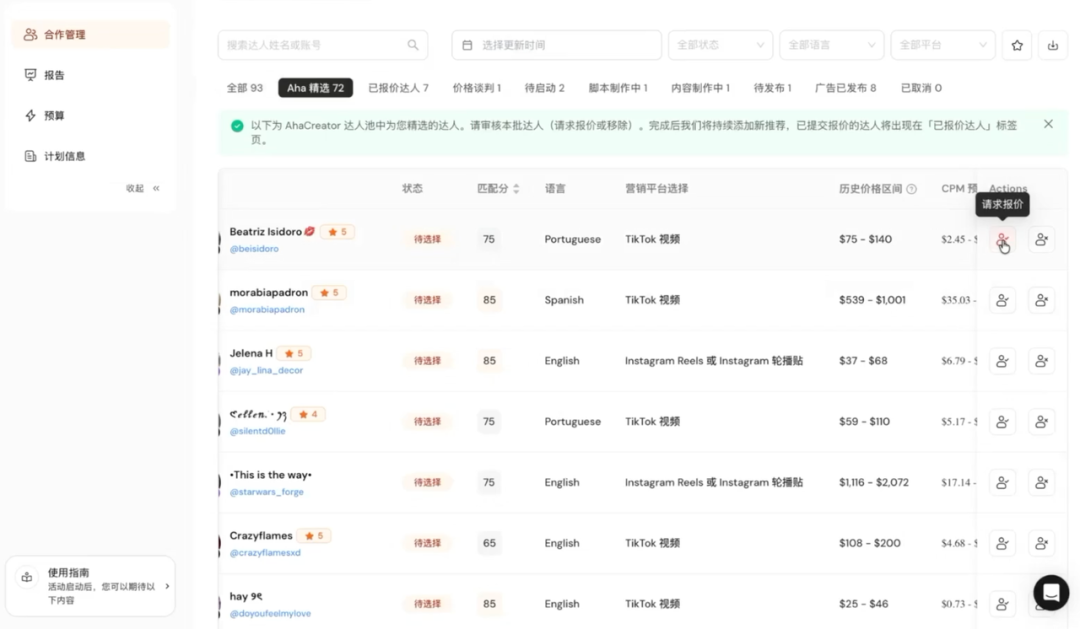Click the 4-star badge on @silentd0llie row
The height and width of the screenshot is (629, 1080).
coord(308,414)
